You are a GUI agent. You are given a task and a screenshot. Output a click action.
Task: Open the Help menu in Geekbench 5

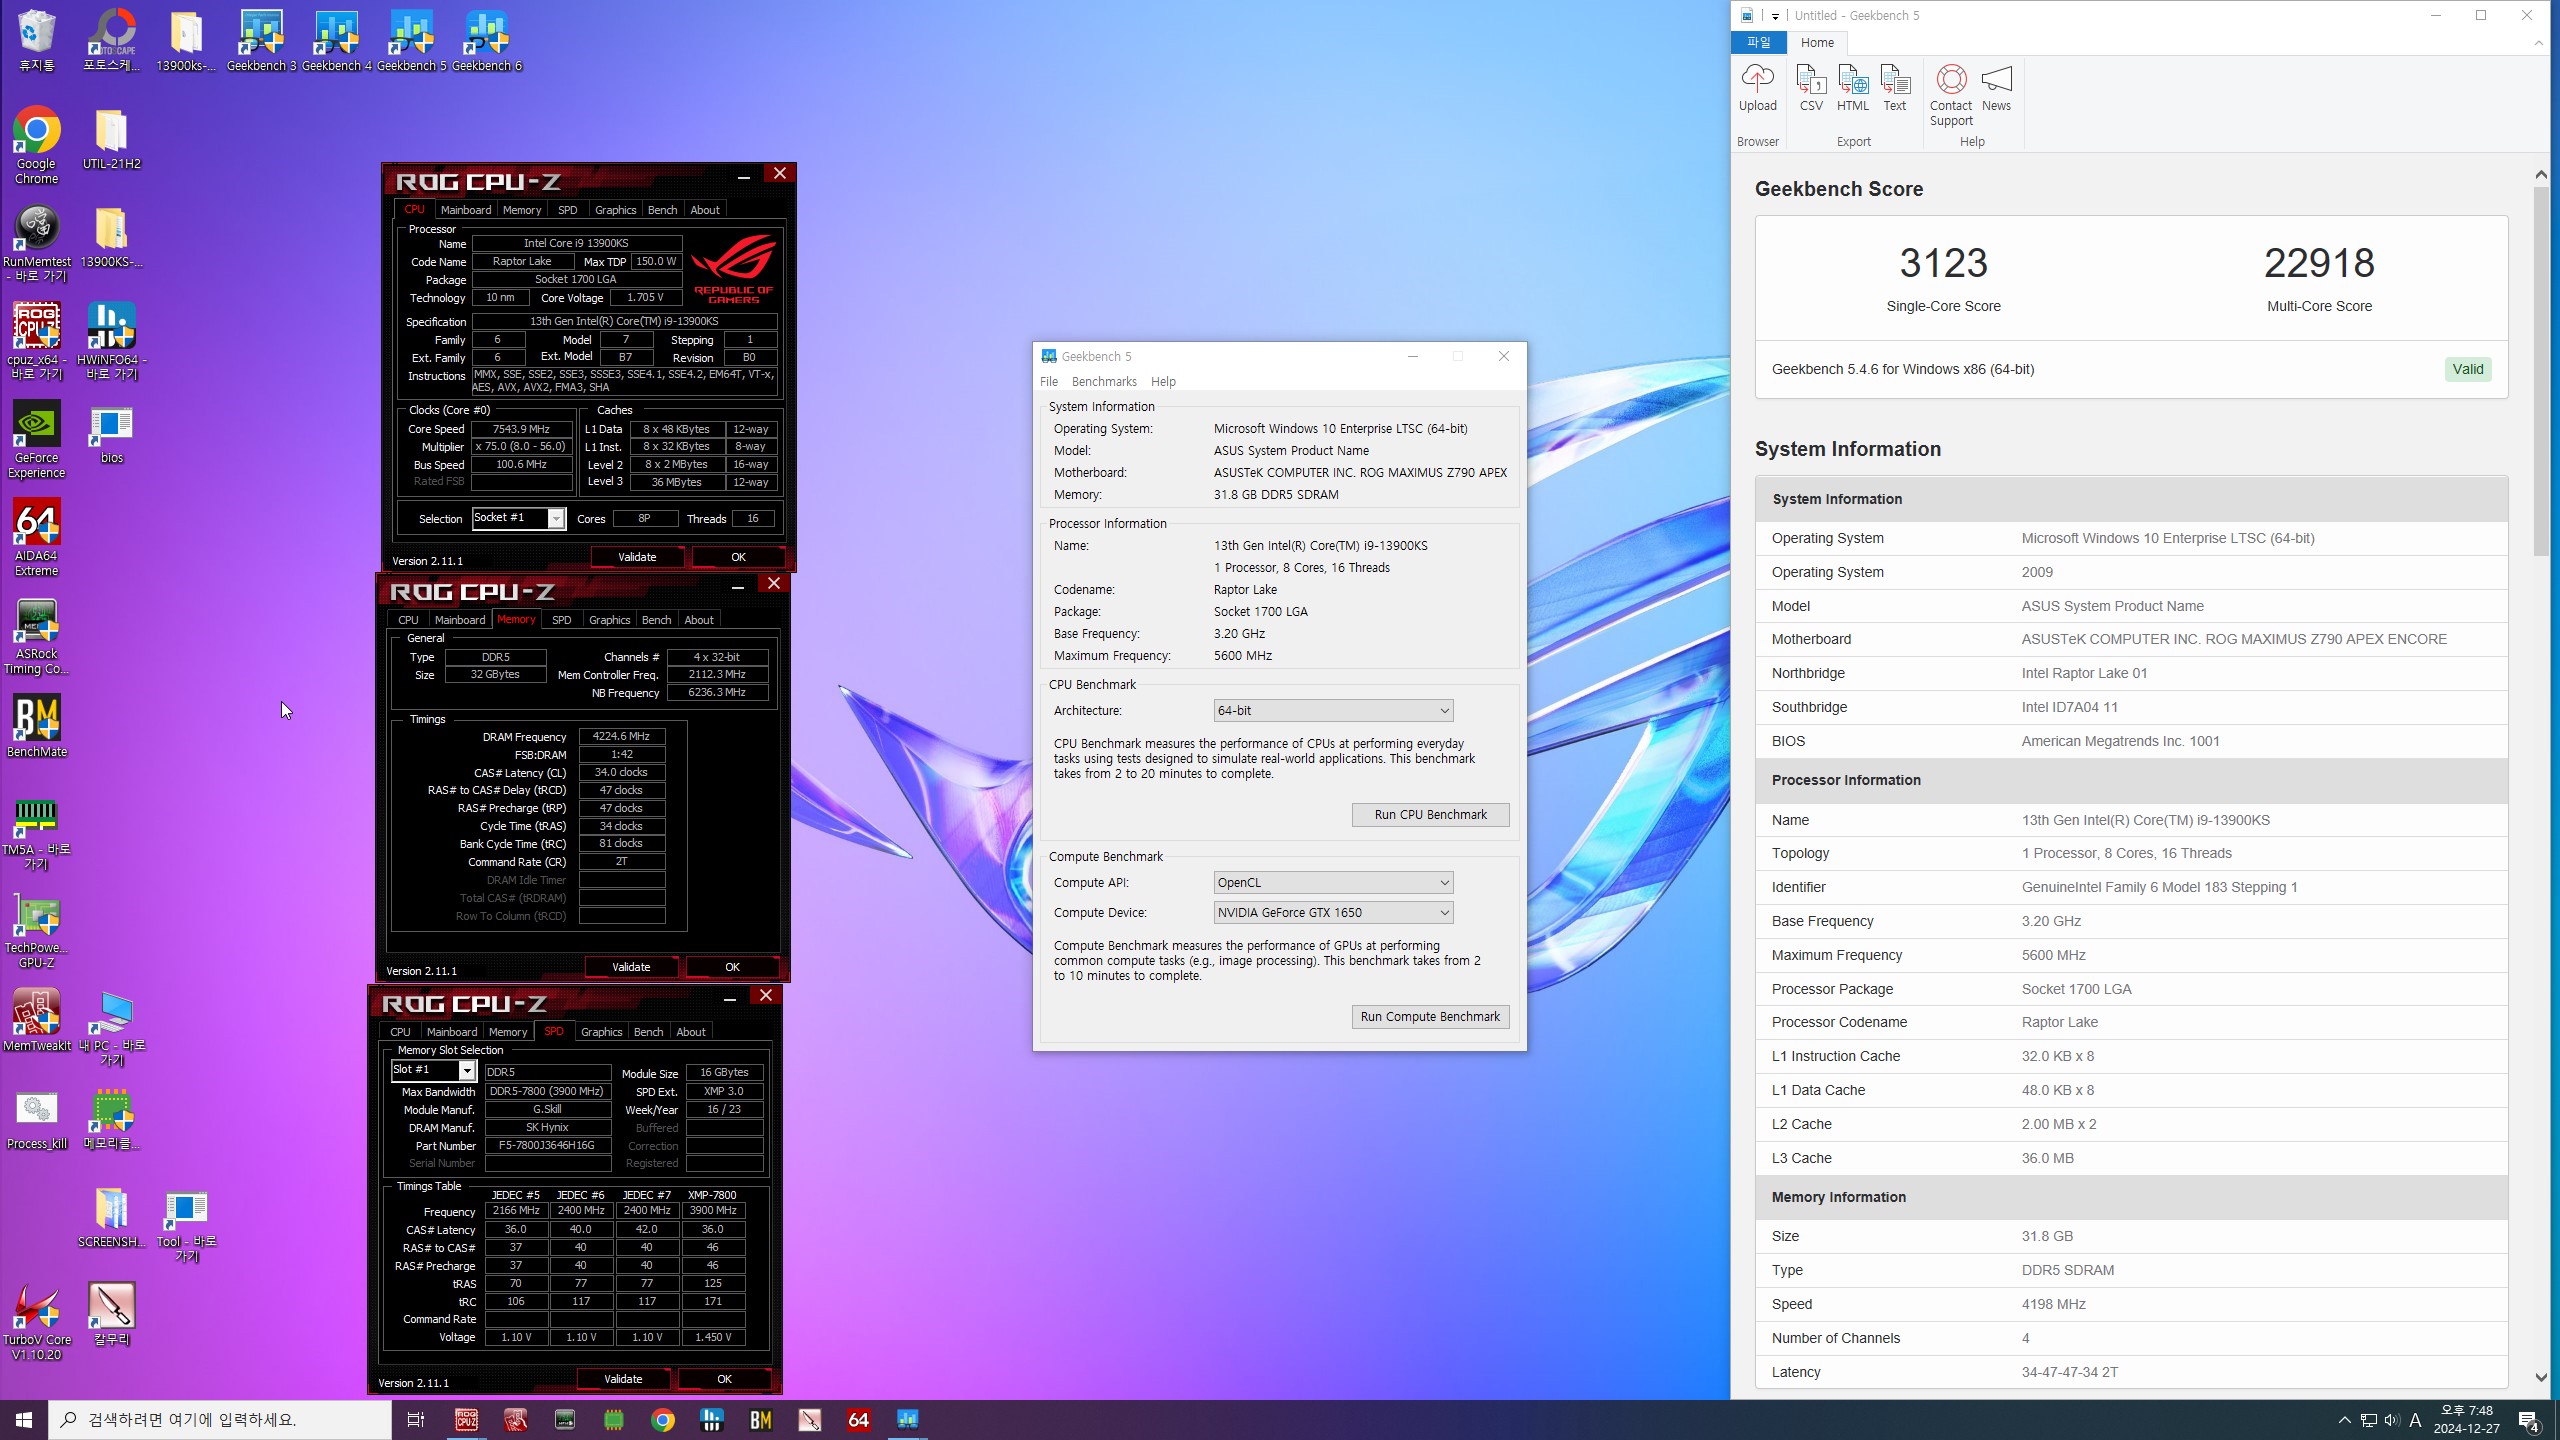[1163, 382]
